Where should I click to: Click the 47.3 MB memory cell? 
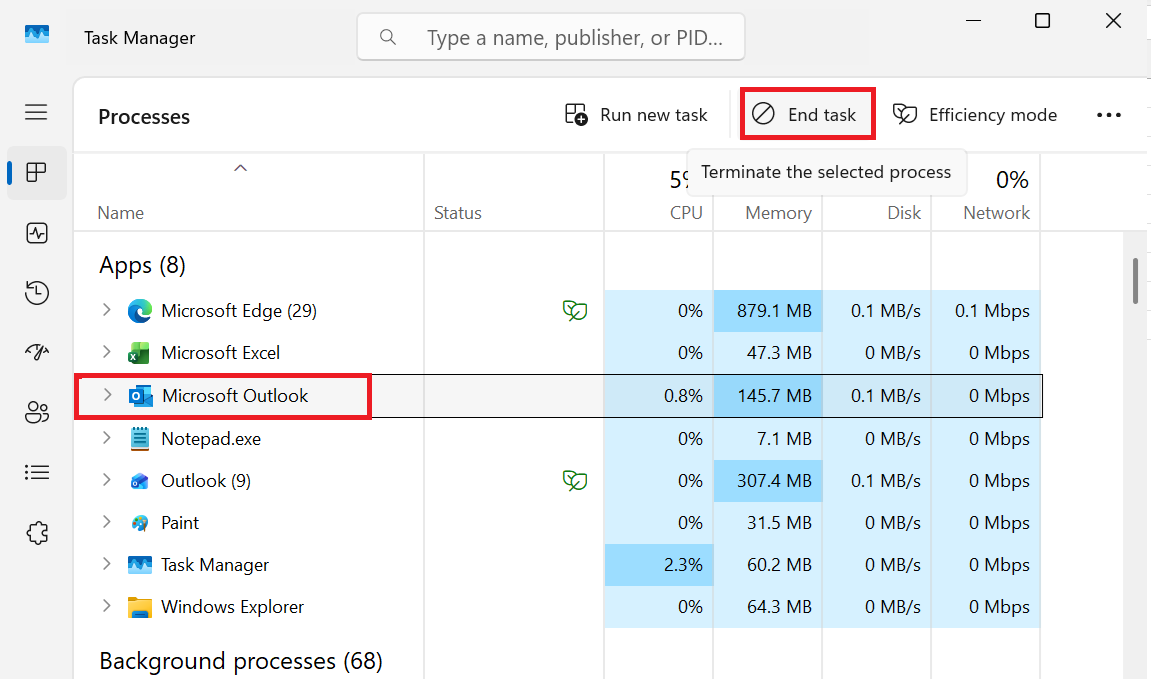tap(768, 353)
